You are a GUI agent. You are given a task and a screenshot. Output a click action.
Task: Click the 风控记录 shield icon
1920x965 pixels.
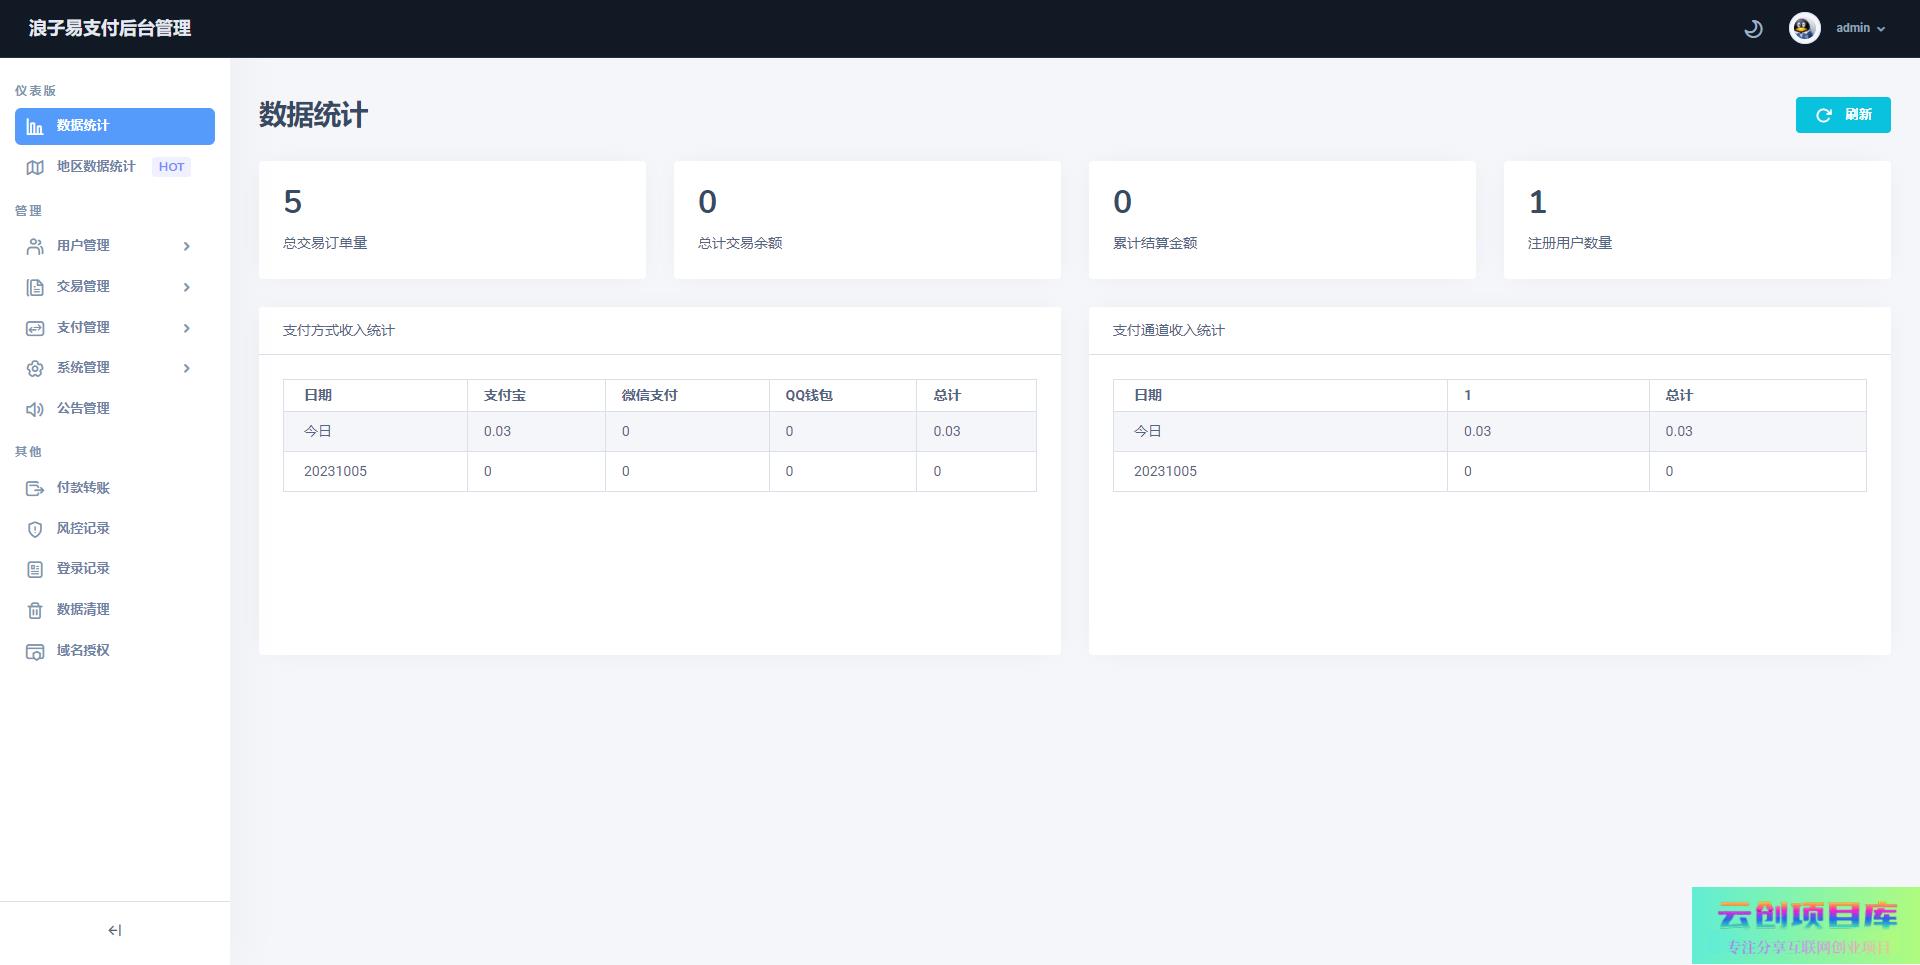click(35, 529)
